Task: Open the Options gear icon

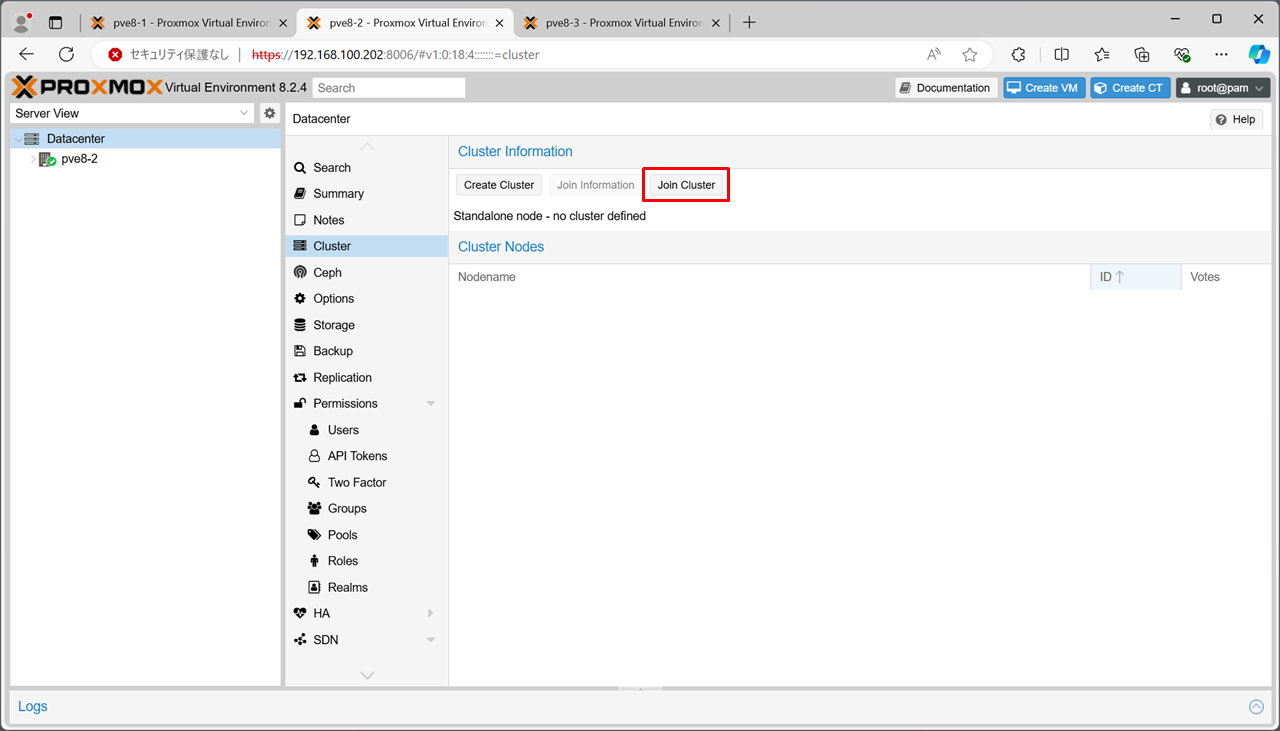Action: pyautogui.click(x=300, y=299)
